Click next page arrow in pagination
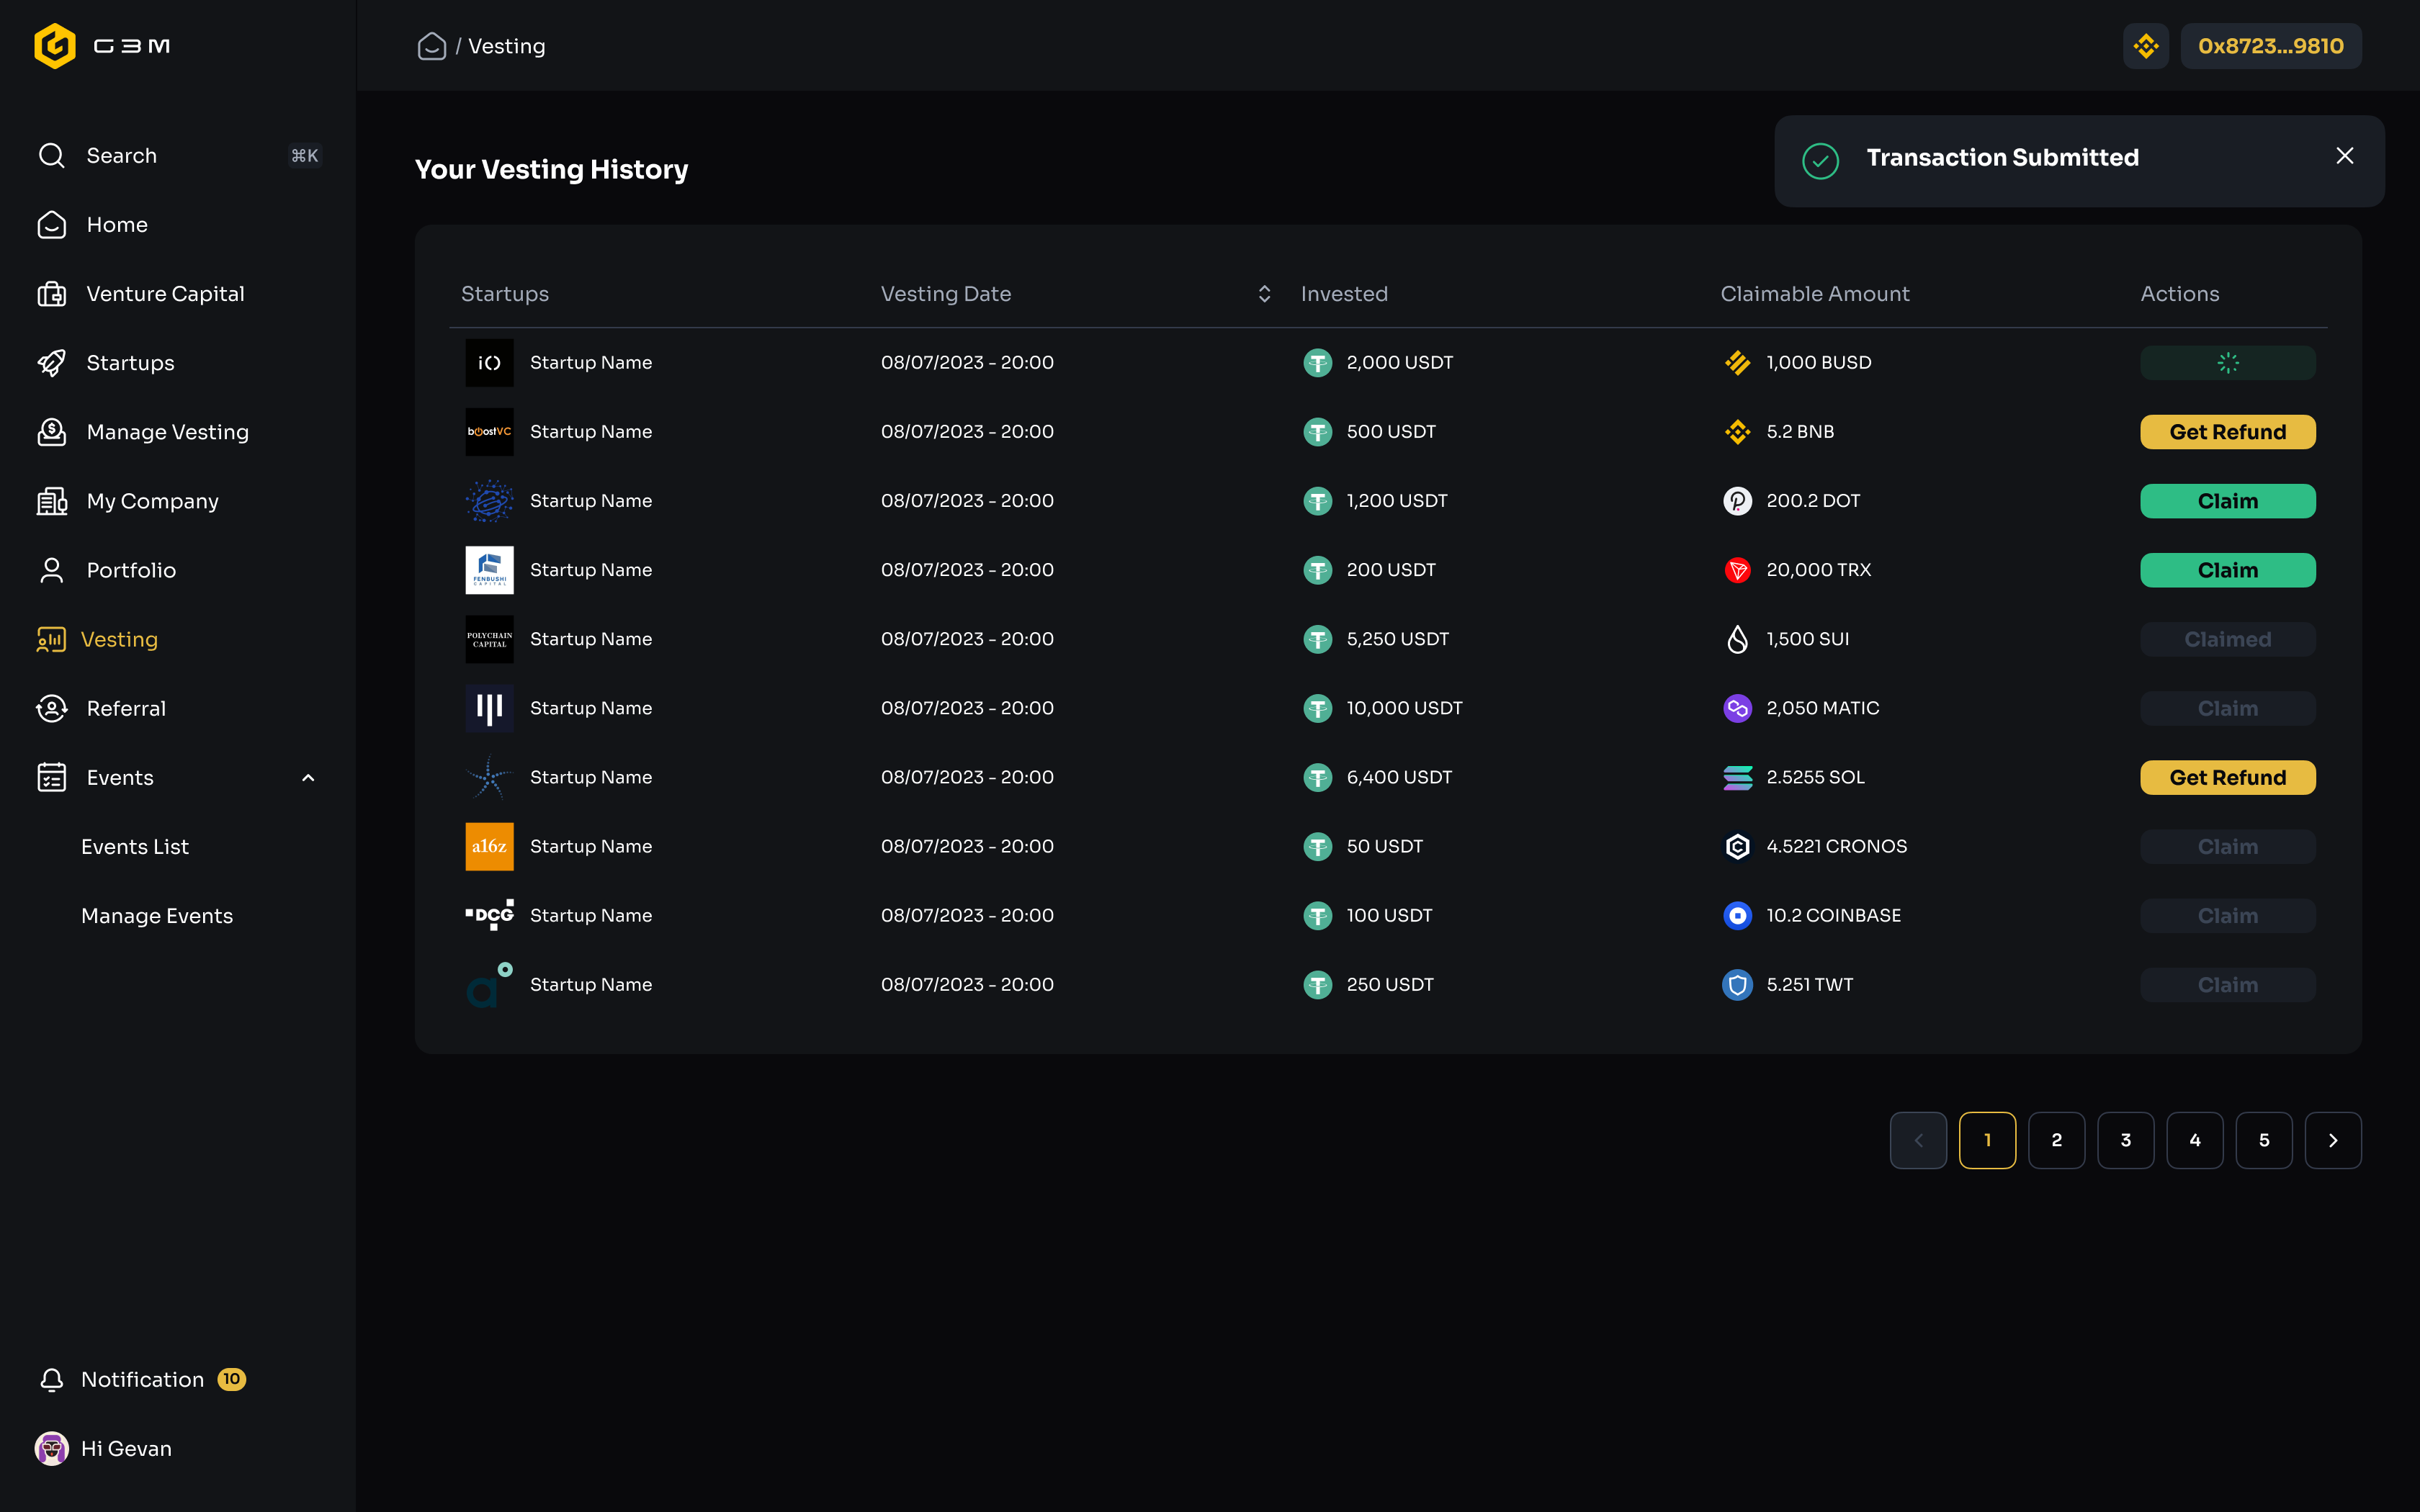Image resolution: width=2420 pixels, height=1512 pixels. (2332, 1140)
